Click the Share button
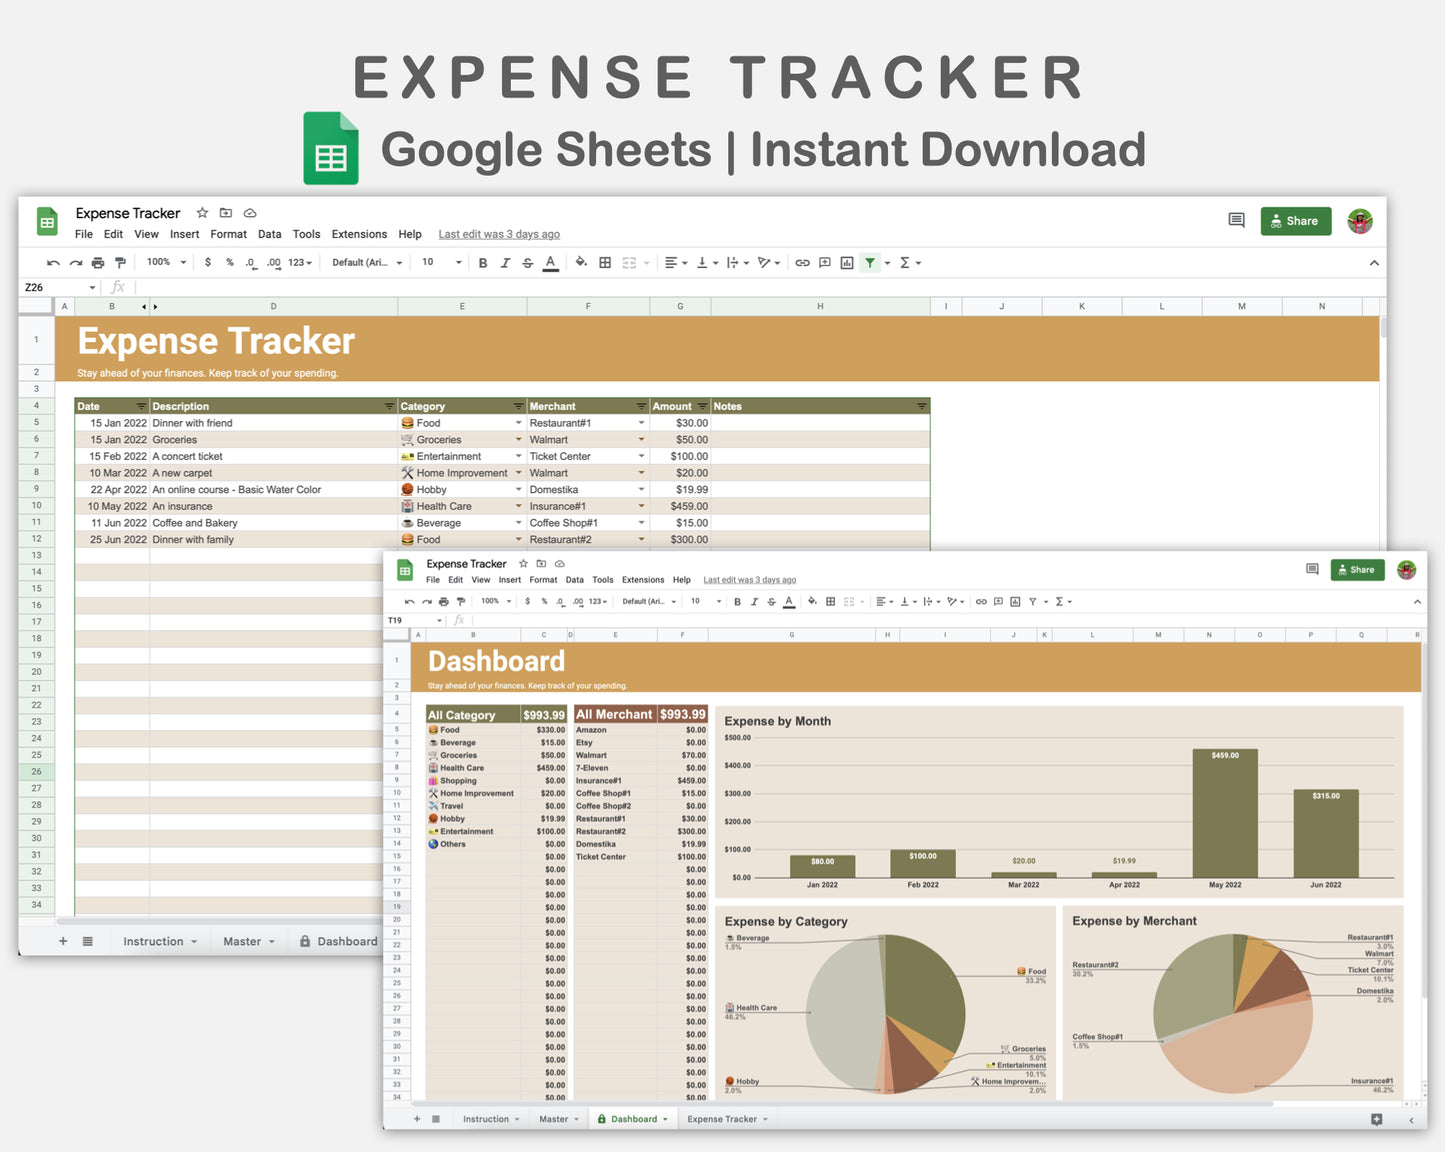Viewport: 1445px width, 1152px height. coord(1295,221)
